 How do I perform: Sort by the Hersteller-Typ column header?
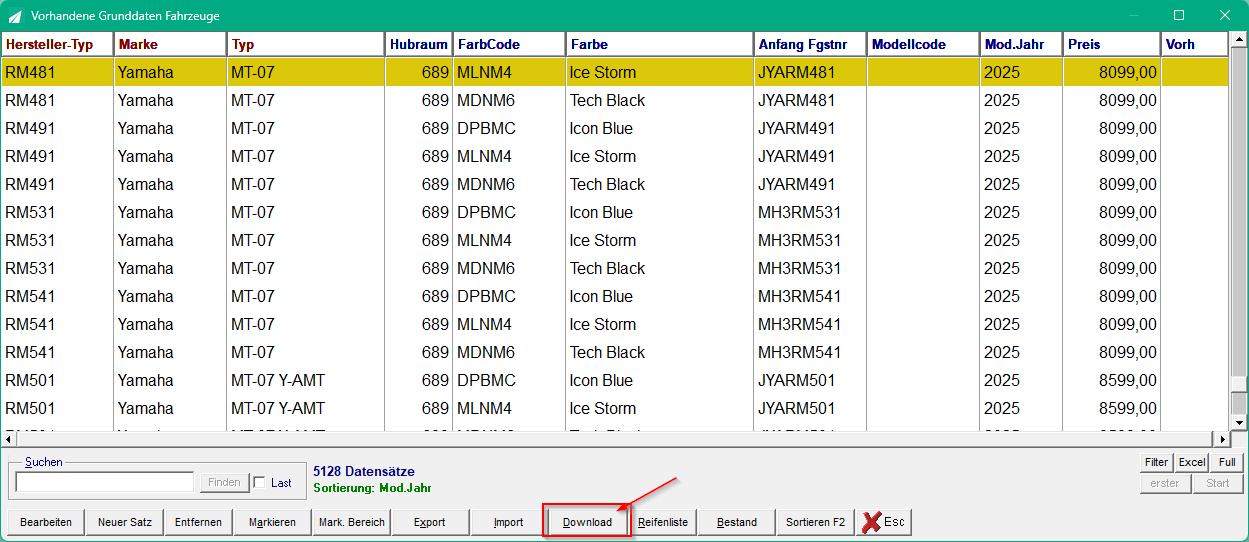pos(57,44)
